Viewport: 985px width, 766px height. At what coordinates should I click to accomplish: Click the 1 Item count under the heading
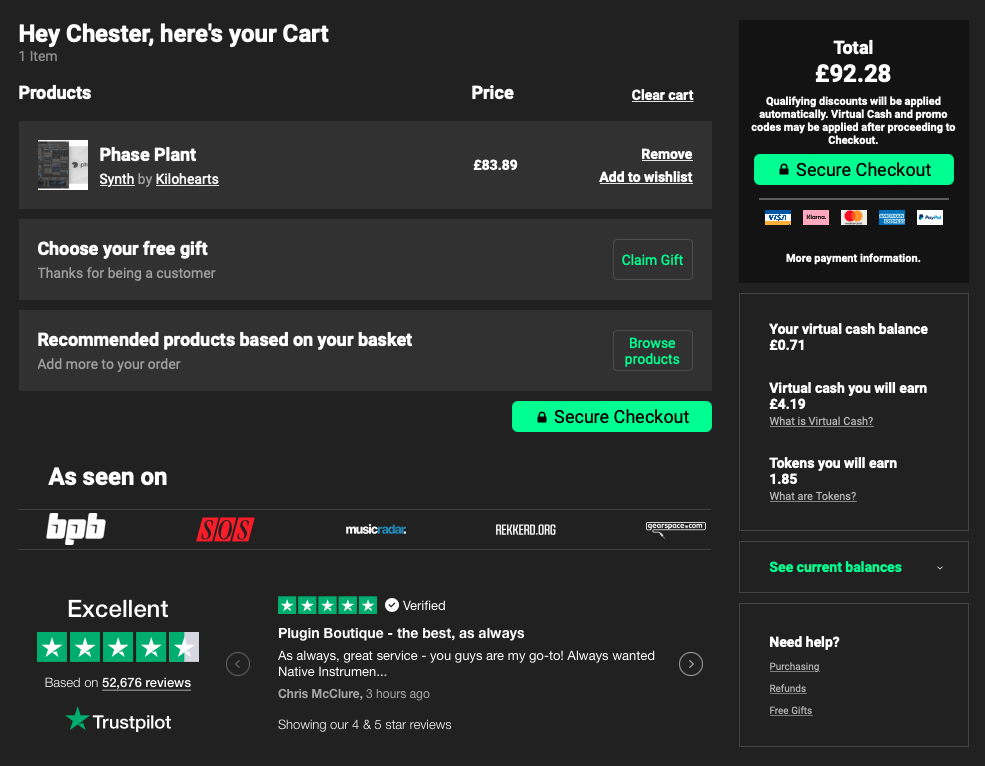(38, 57)
